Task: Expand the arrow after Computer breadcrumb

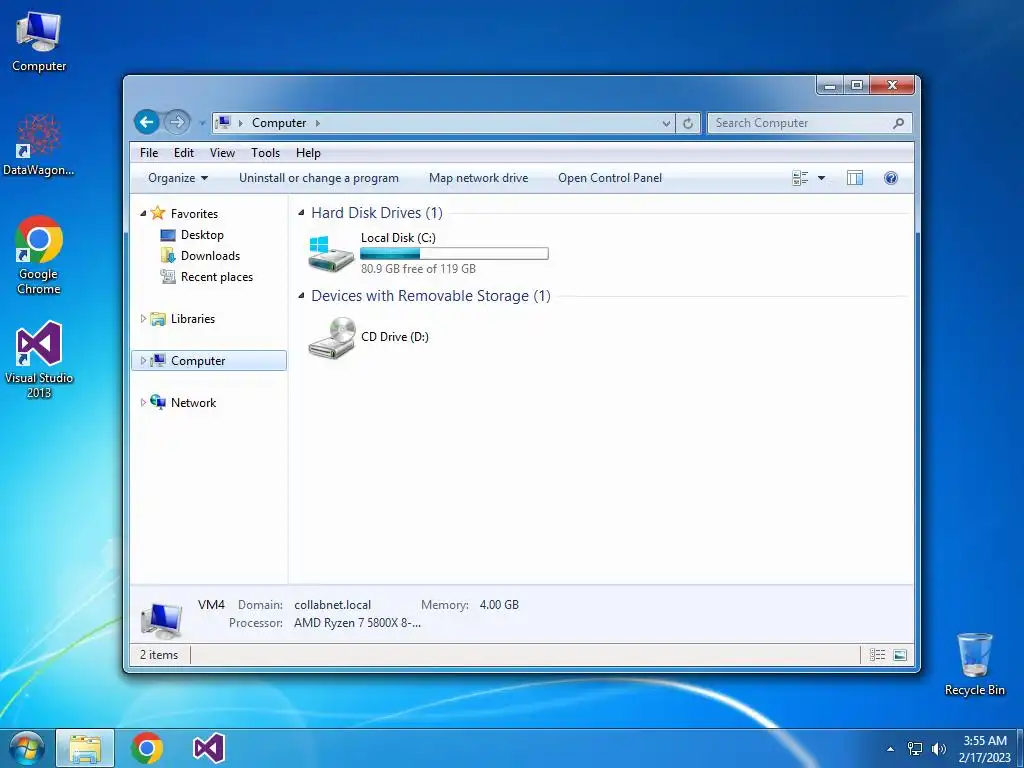Action: (318, 123)
